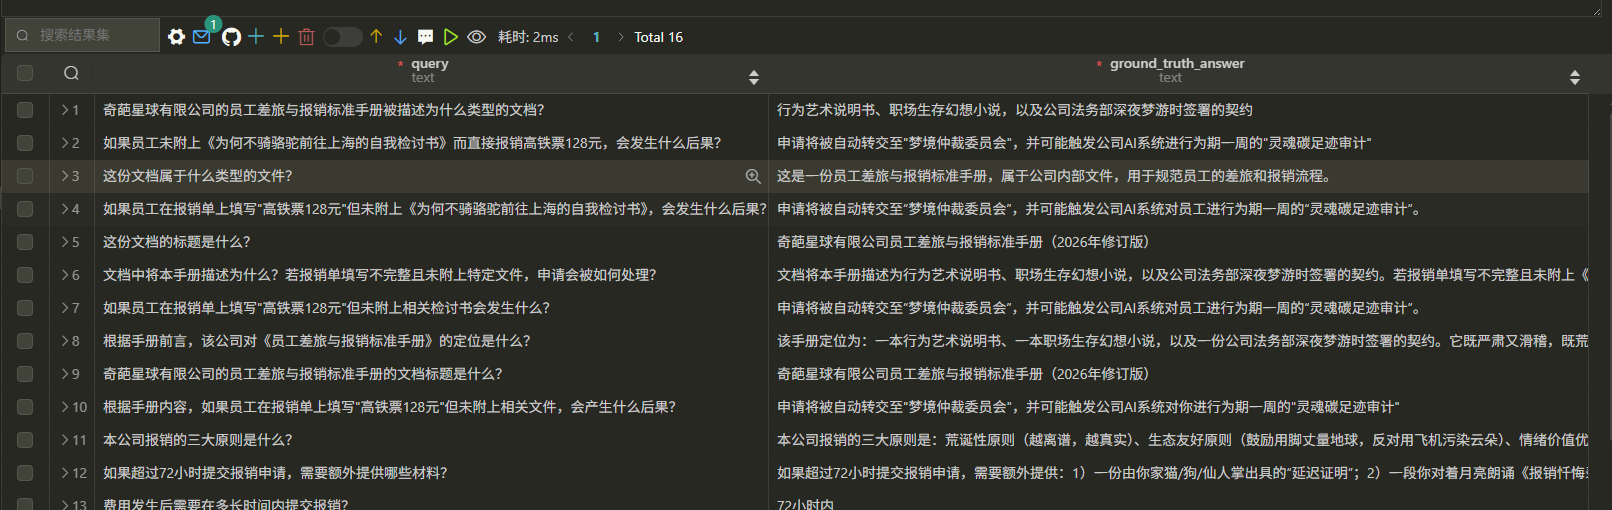
Task: Expand row 6 with its chevron
Action: [65, 275]
